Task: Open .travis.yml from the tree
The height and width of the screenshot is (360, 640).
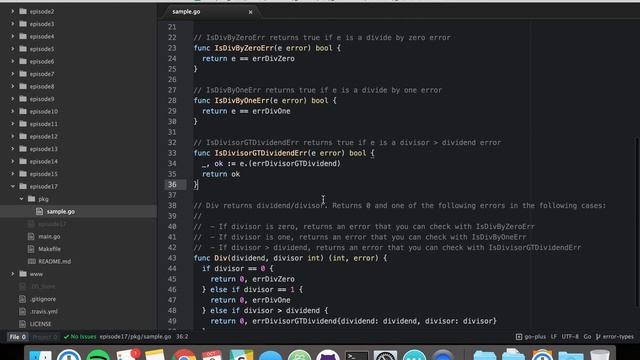Action: (x=44, y=311)
